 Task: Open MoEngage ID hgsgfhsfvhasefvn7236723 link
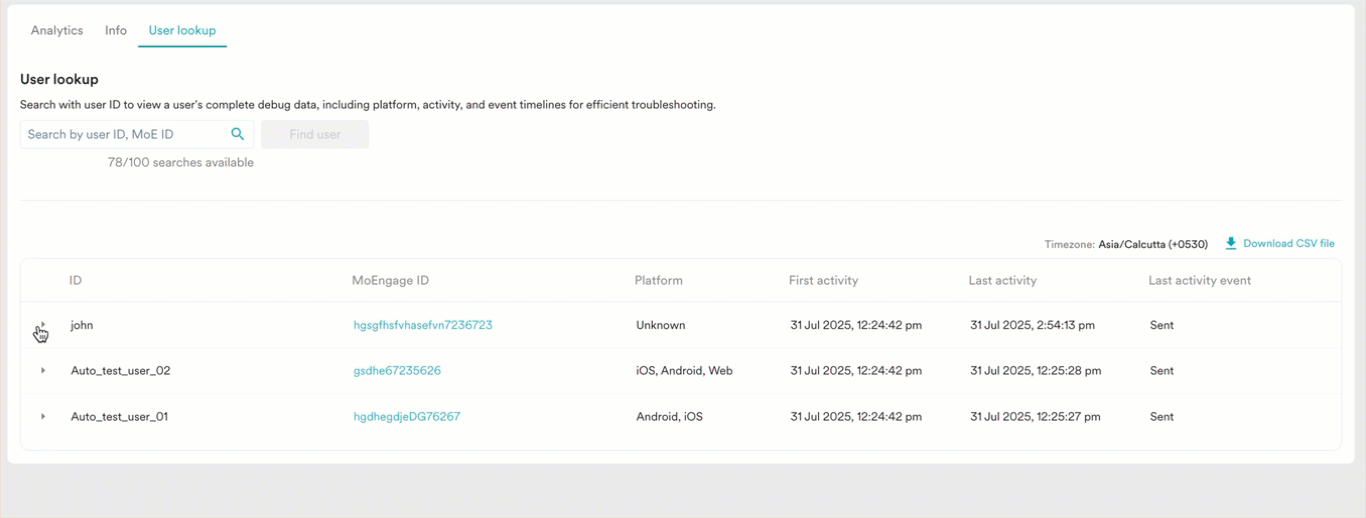point(422,325)
